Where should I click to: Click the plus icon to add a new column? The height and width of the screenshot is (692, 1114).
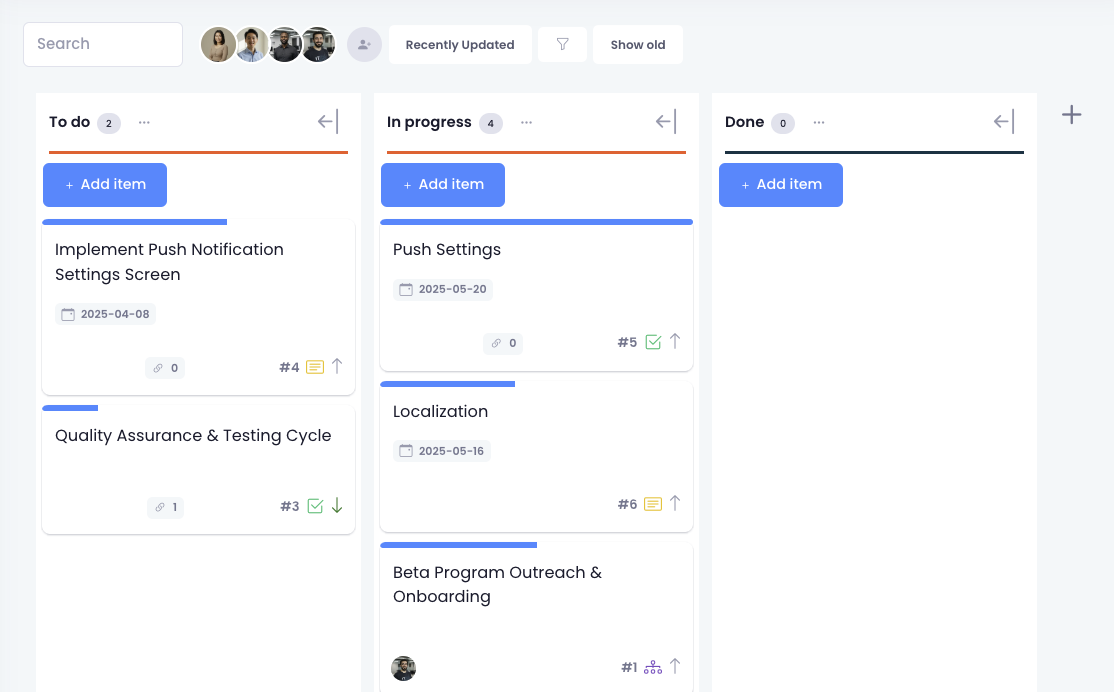tap(1071, 114)
